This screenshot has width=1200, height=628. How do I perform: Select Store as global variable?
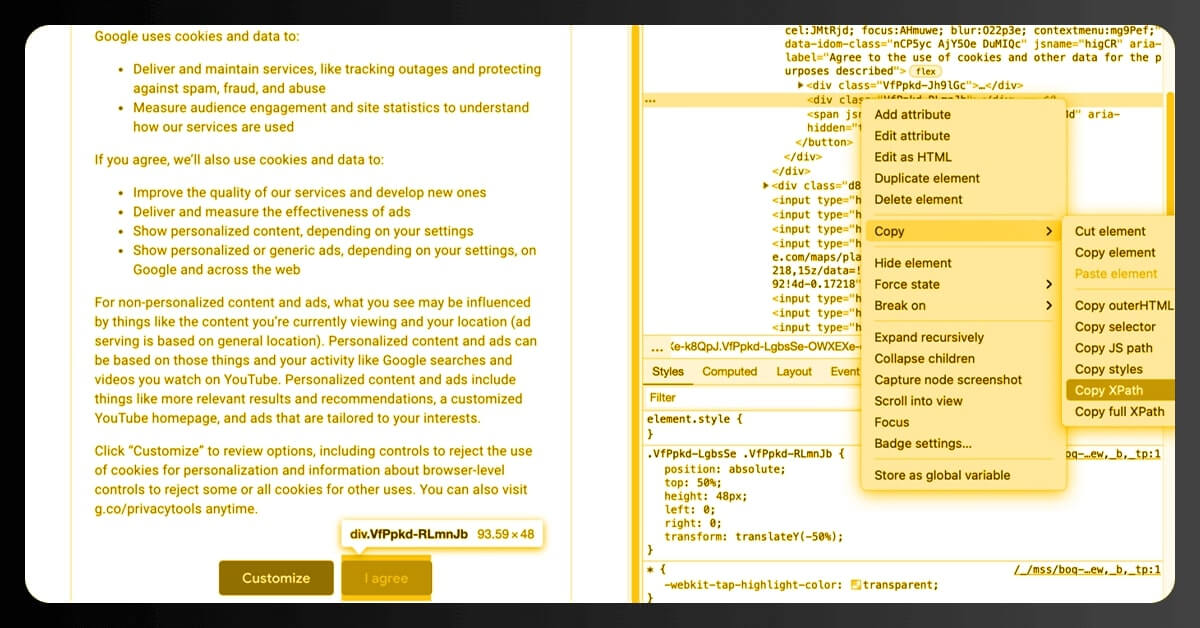[942, 475]
